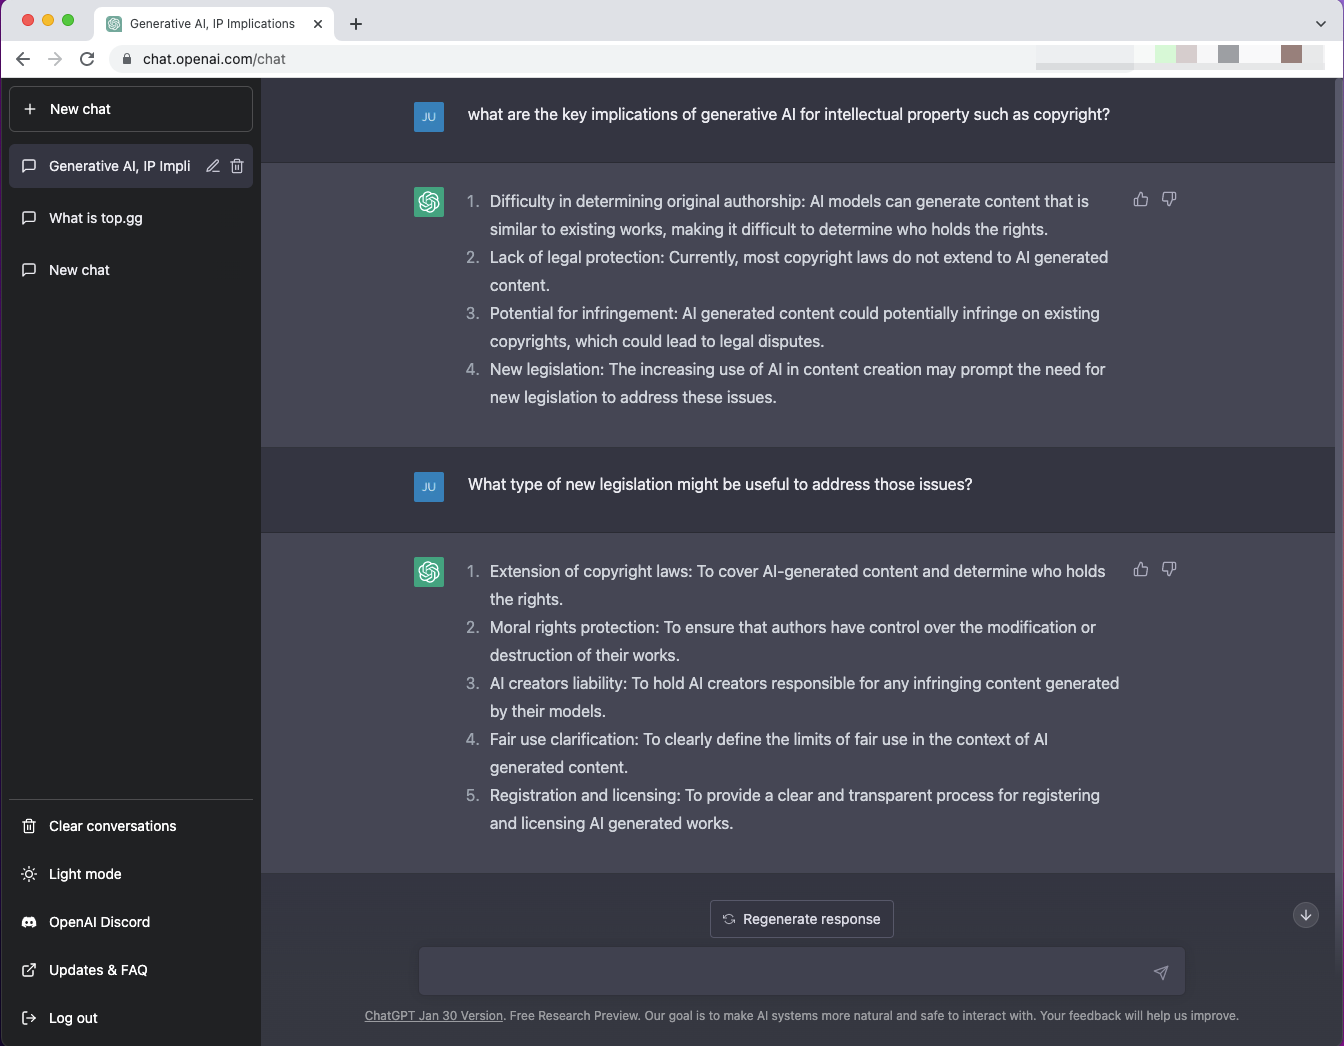Click the thumbs up on the first response
This screenshot has height=1046, width=1344.
coord(1140,200)
